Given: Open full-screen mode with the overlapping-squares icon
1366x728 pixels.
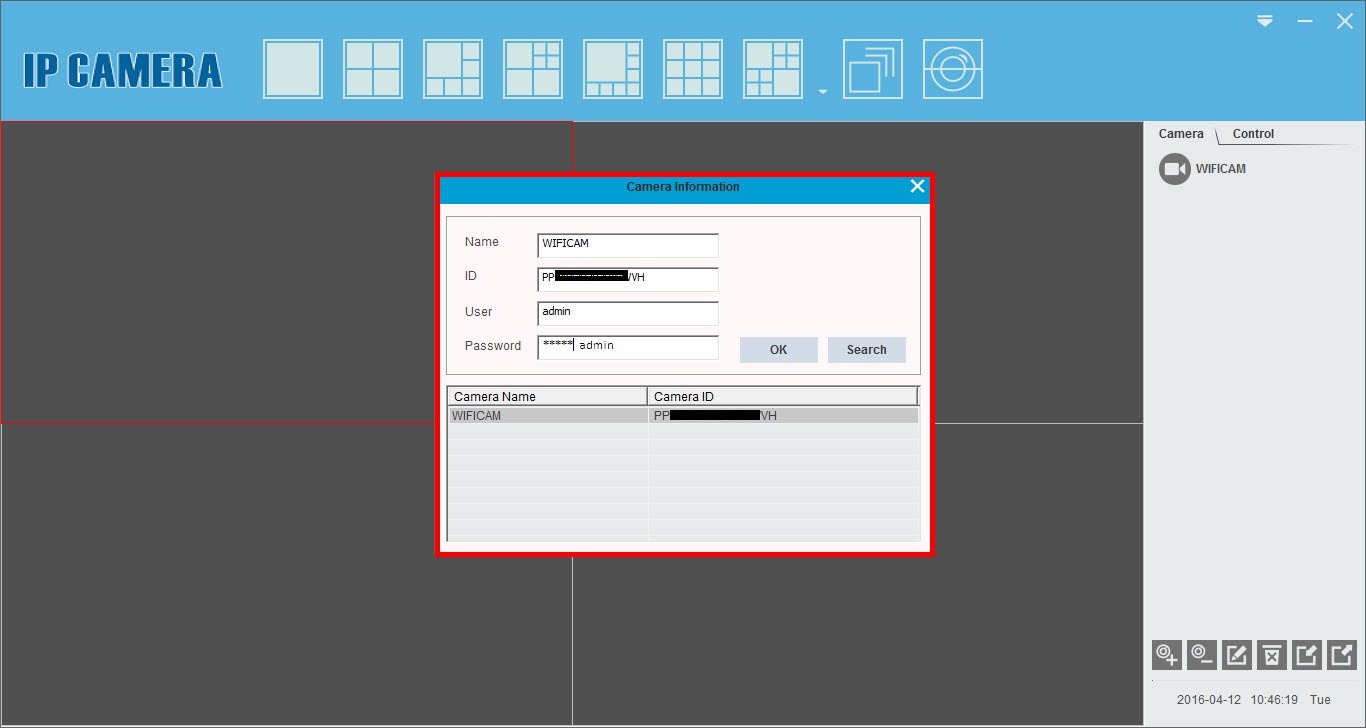Looking at the screenshot, I should (x=872, y=68).
